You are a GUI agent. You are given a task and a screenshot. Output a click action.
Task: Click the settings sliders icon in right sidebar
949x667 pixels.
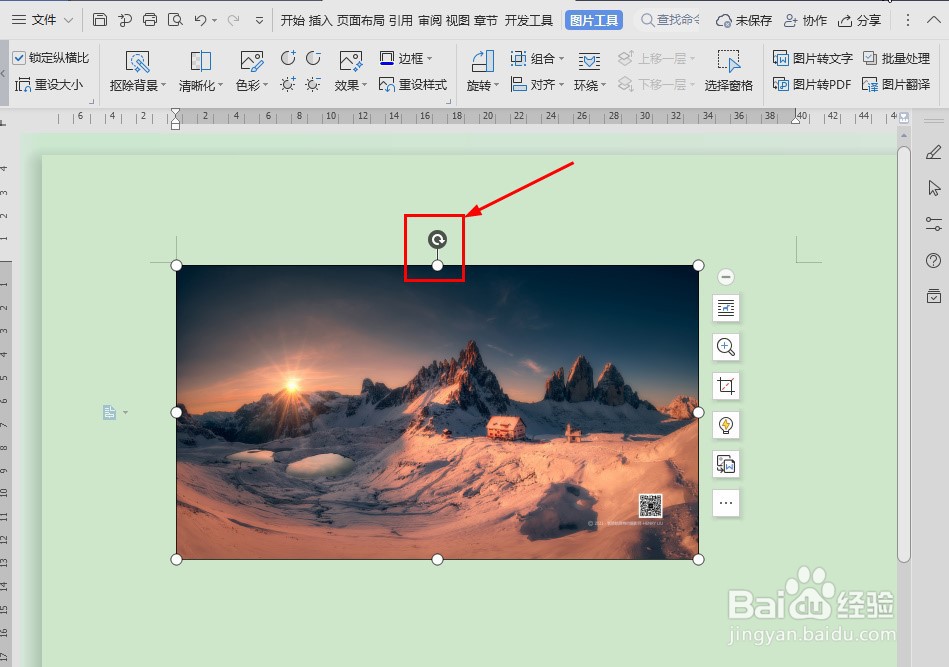point(933,224)
